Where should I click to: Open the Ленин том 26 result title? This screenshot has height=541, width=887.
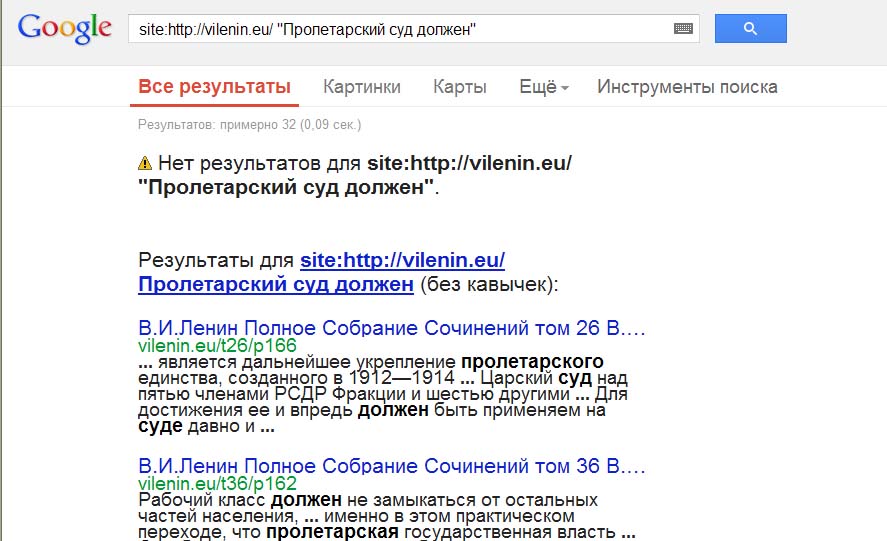[x=392, y=328]
